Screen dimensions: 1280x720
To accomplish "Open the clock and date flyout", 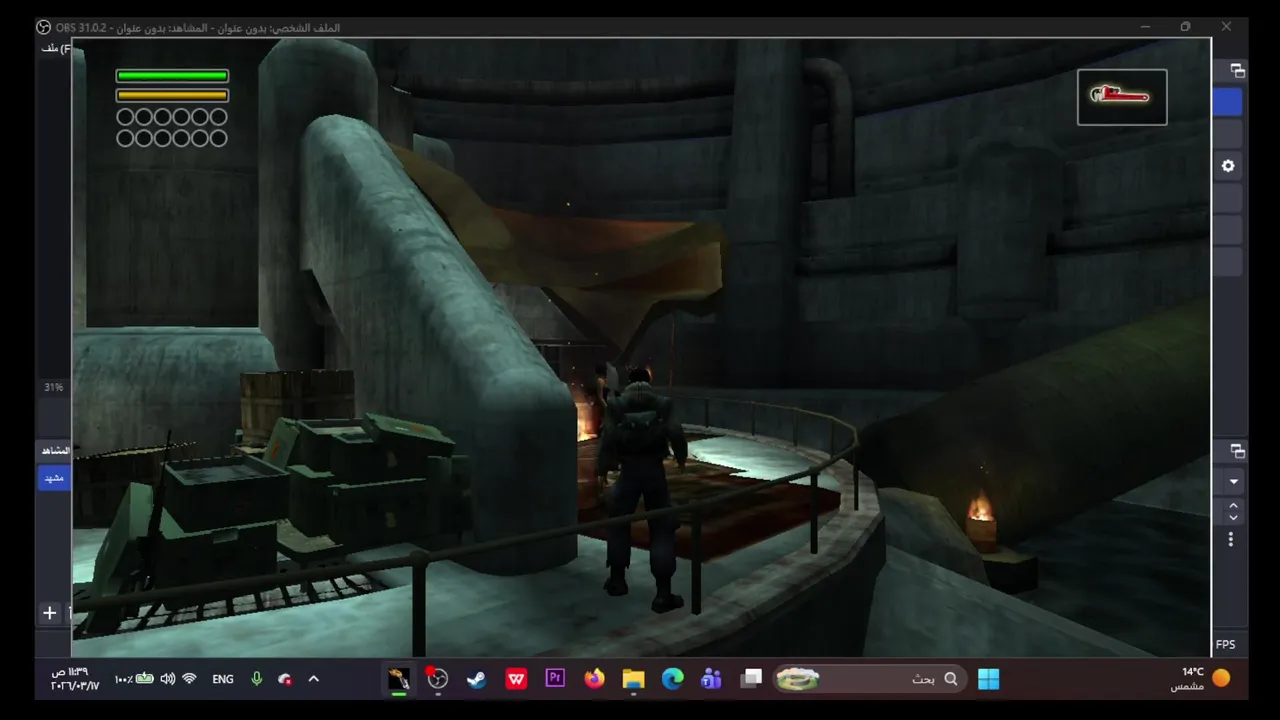I will (75, 679).
